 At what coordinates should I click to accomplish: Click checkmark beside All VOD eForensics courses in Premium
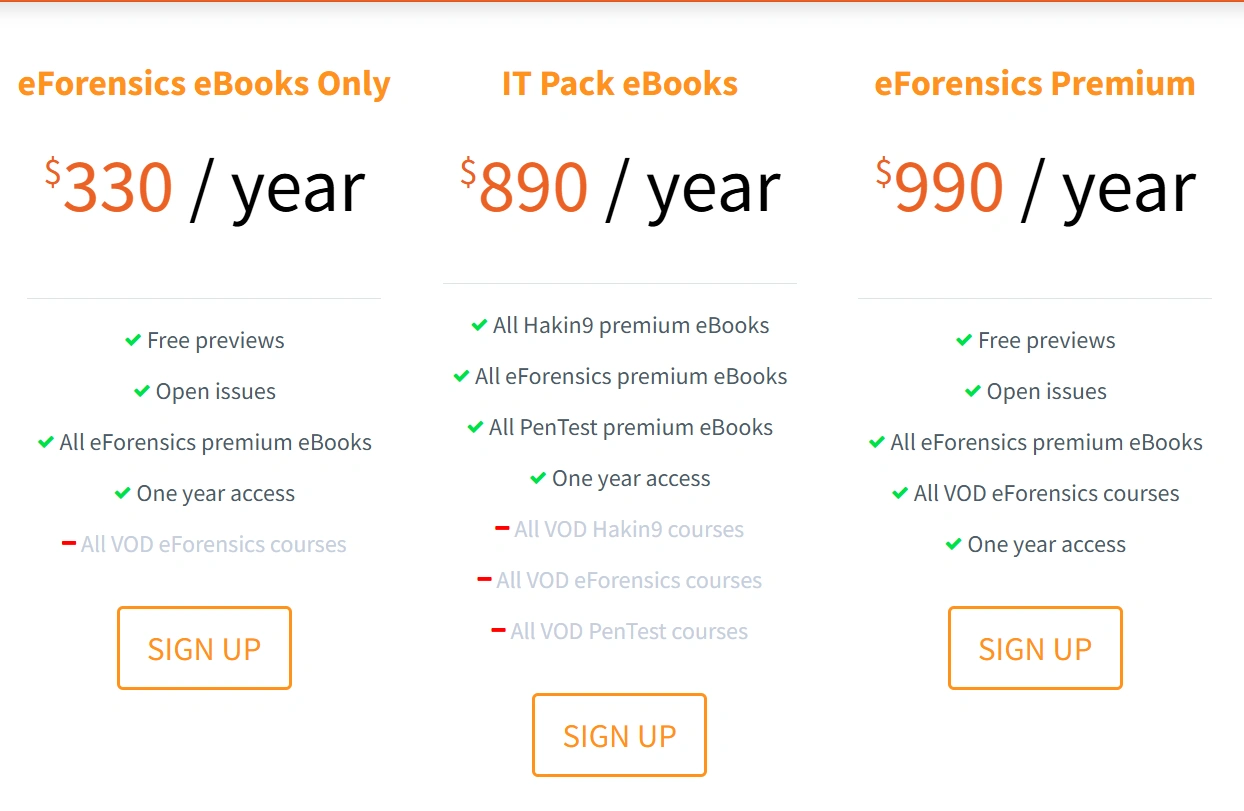[x=900, y=493]
